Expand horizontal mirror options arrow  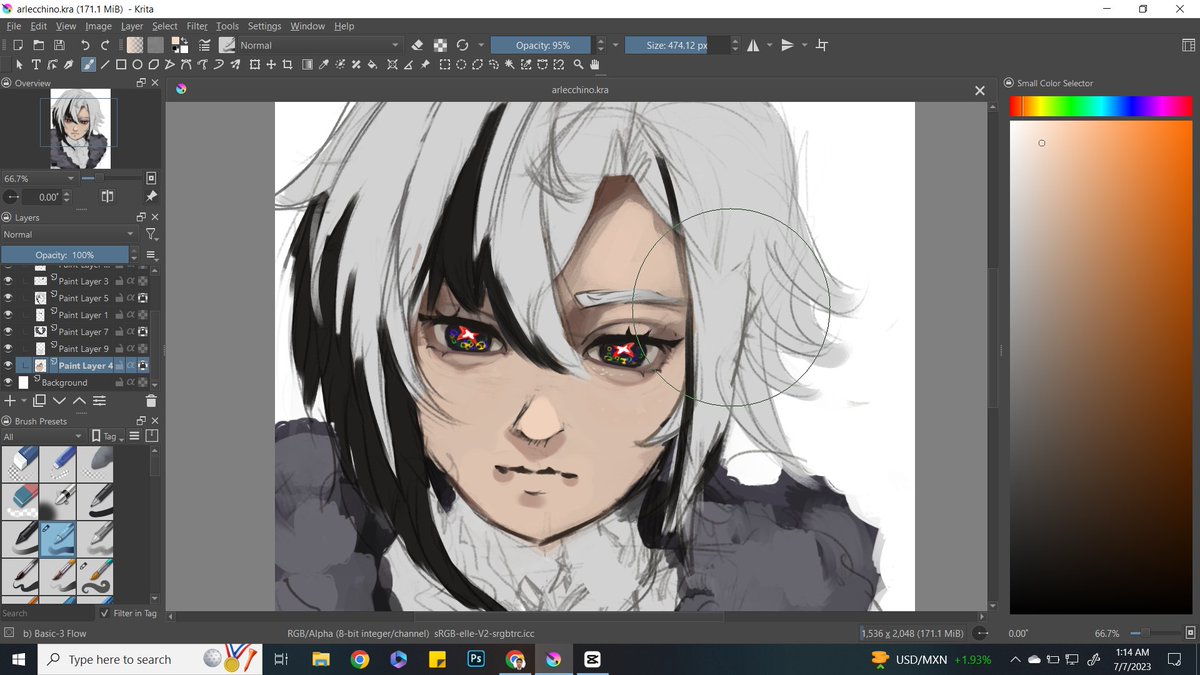point(769,45)
